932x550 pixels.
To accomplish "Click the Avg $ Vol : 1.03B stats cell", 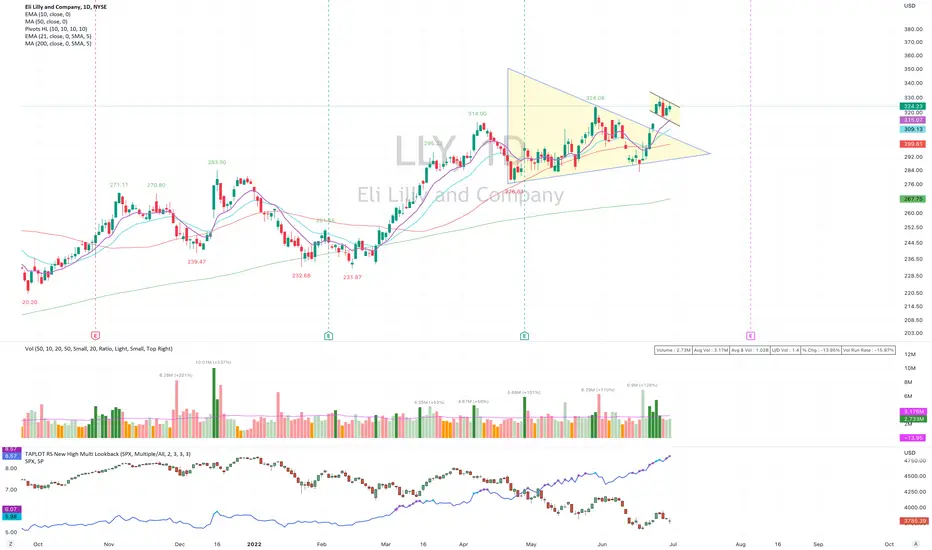I will coord(750,350).
